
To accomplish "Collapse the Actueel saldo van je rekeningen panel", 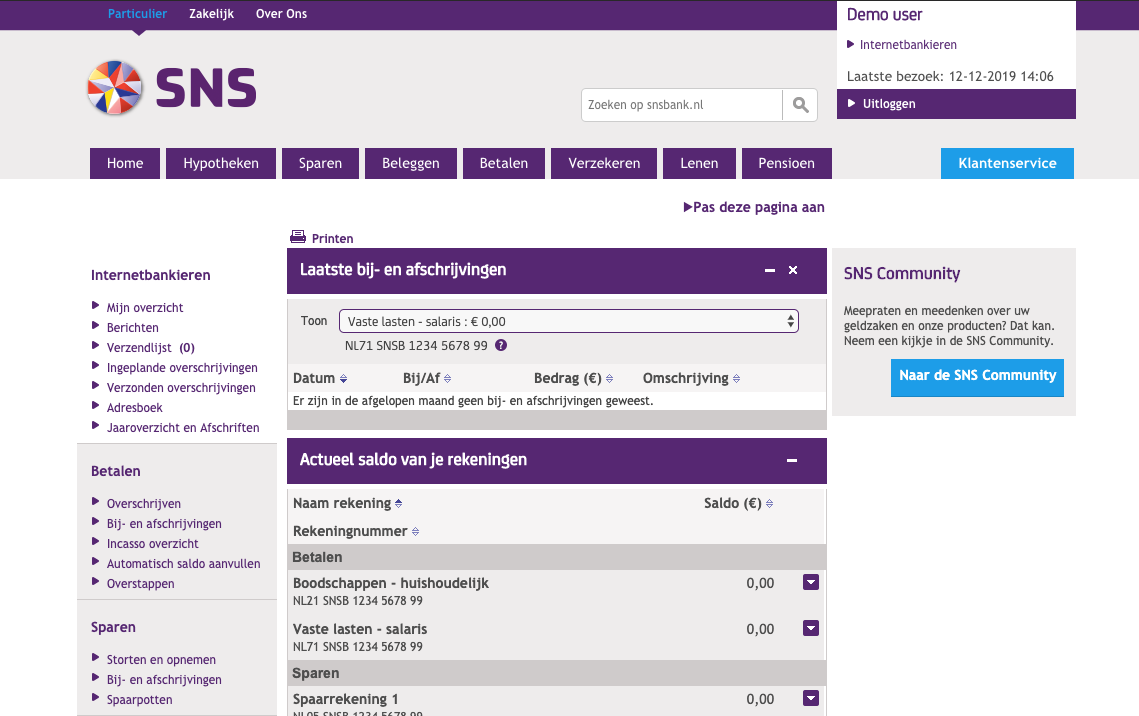I will tap(792, 460).
